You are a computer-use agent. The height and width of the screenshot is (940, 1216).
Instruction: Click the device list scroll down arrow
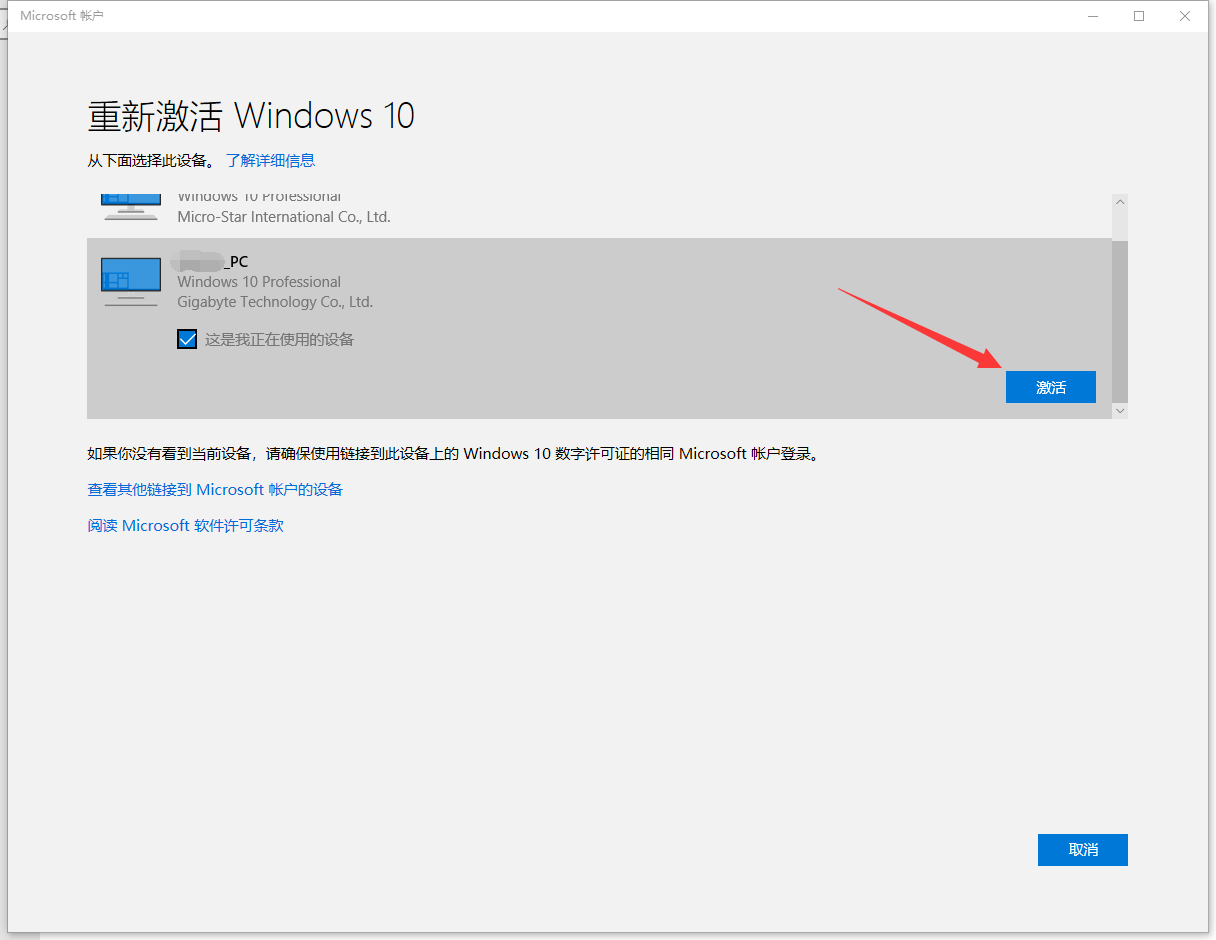click(x=1120, y=410)
